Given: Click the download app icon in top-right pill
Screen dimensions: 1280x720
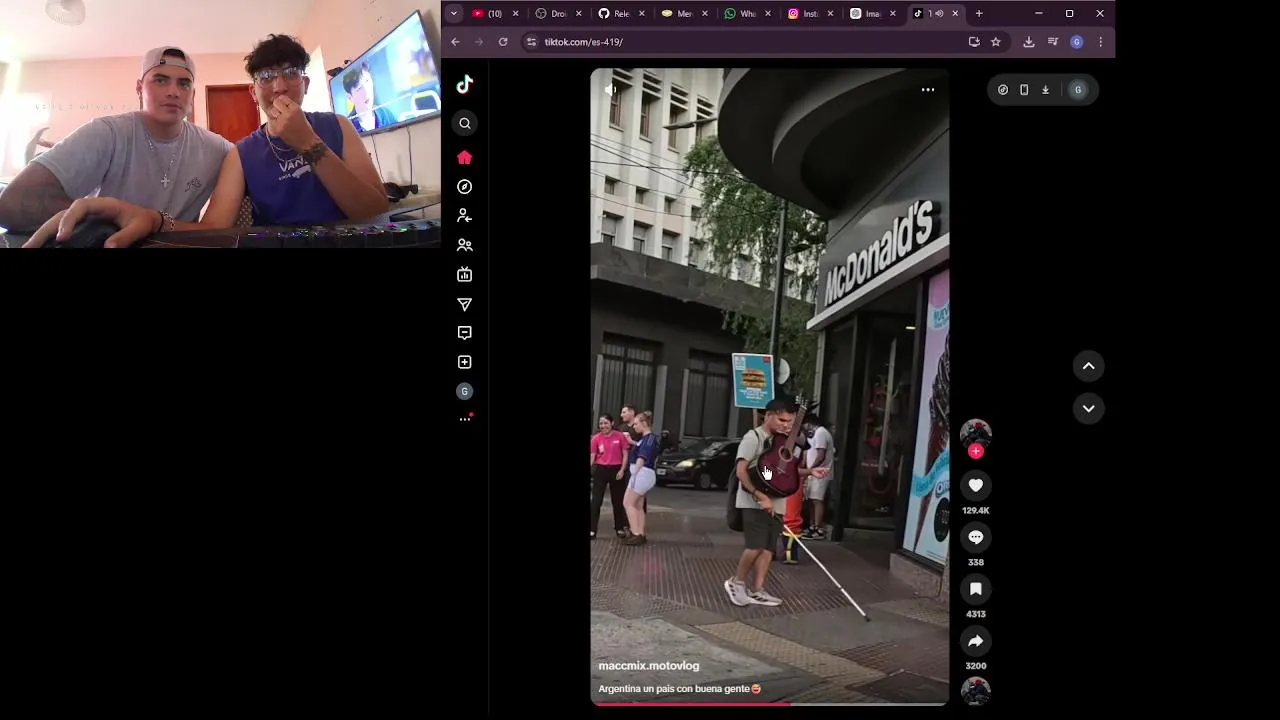Looking at the screenshot, I should click(1045, 90).
